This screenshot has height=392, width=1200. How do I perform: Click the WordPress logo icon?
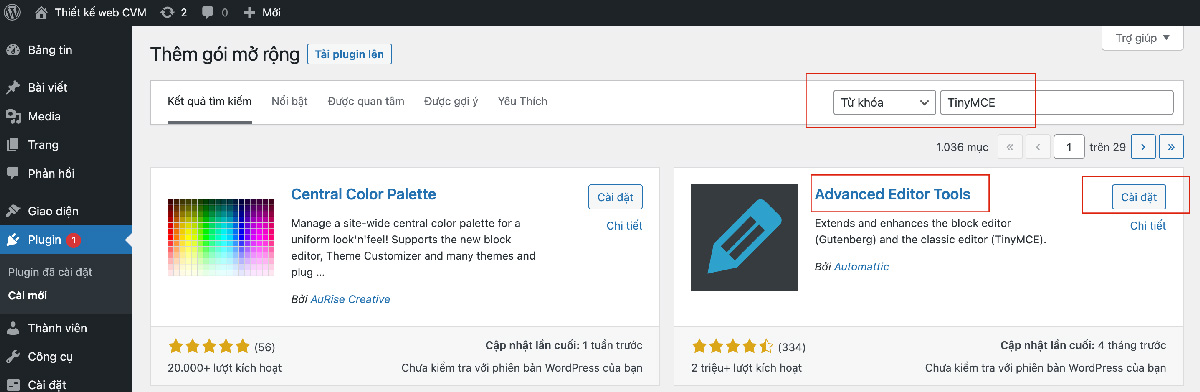click(12, 14)
